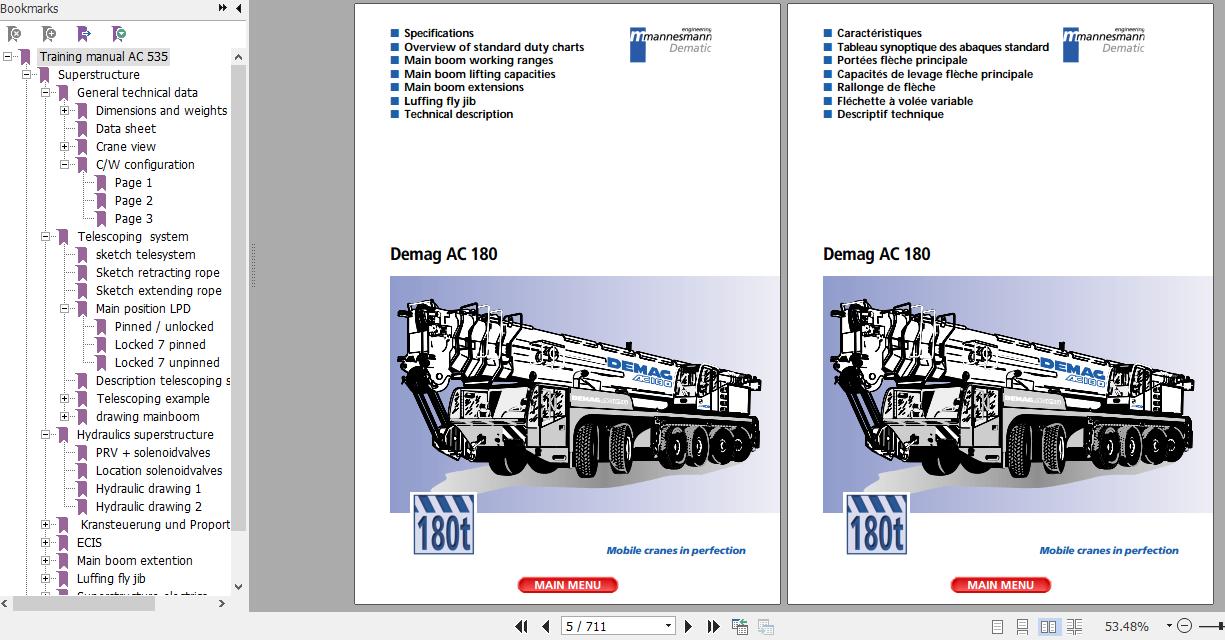Open the bookmark expand options menu
This screenshot has height=640, width=1225.
click(x=118, y=33)
